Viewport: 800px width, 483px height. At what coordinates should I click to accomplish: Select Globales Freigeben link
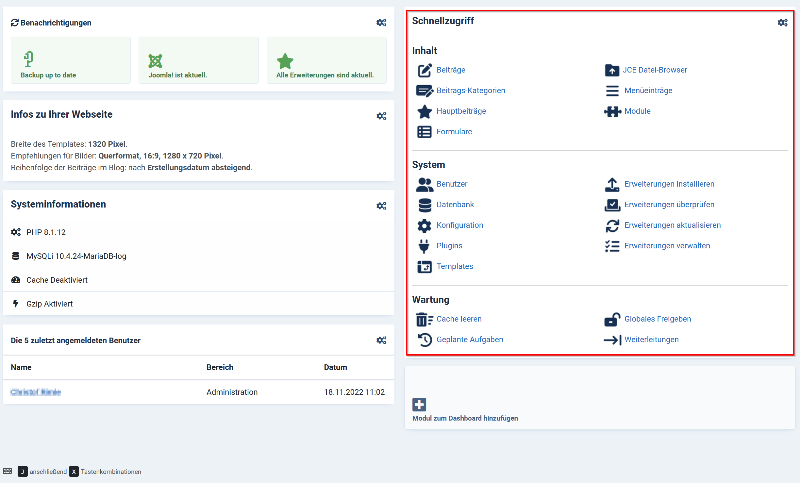point(658,319)
